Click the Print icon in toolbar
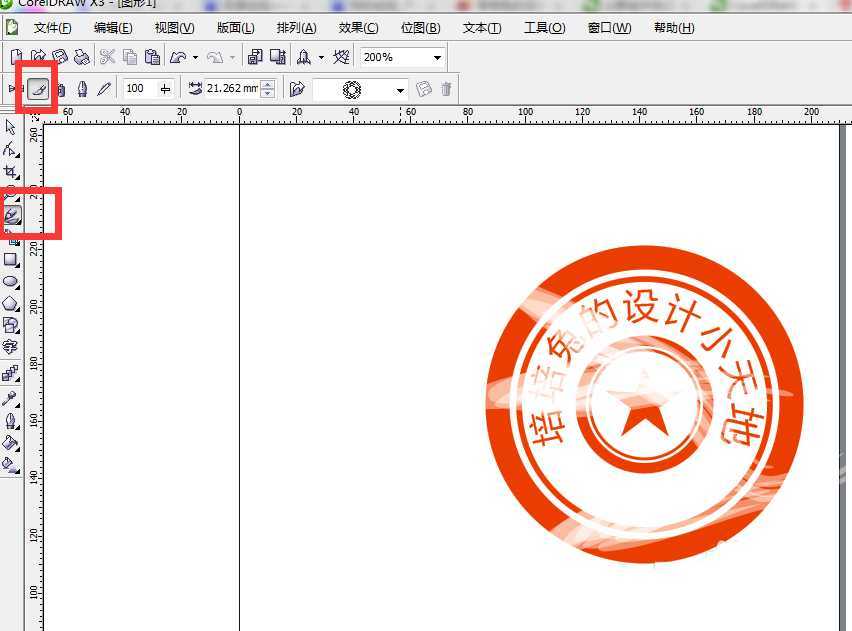Screen dimensions: 852x631 [x=81, y=57]
